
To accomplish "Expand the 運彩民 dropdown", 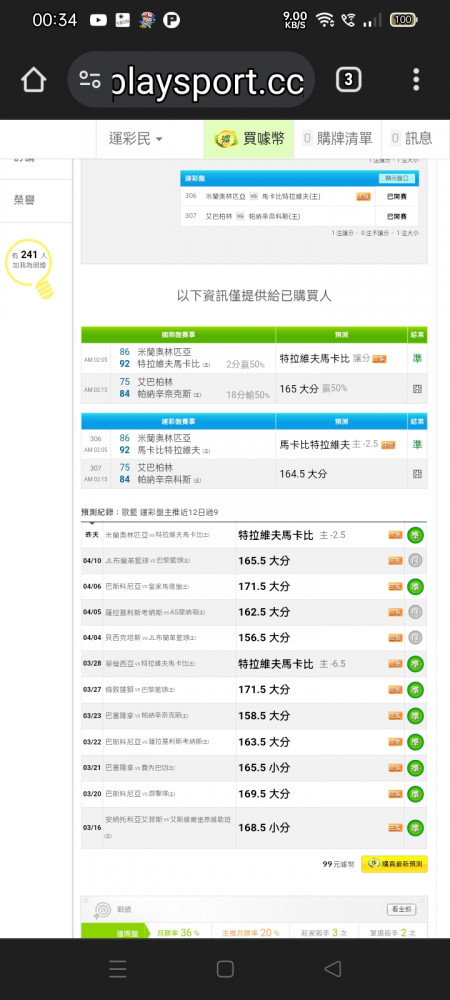I will click(x=135, y=138).
